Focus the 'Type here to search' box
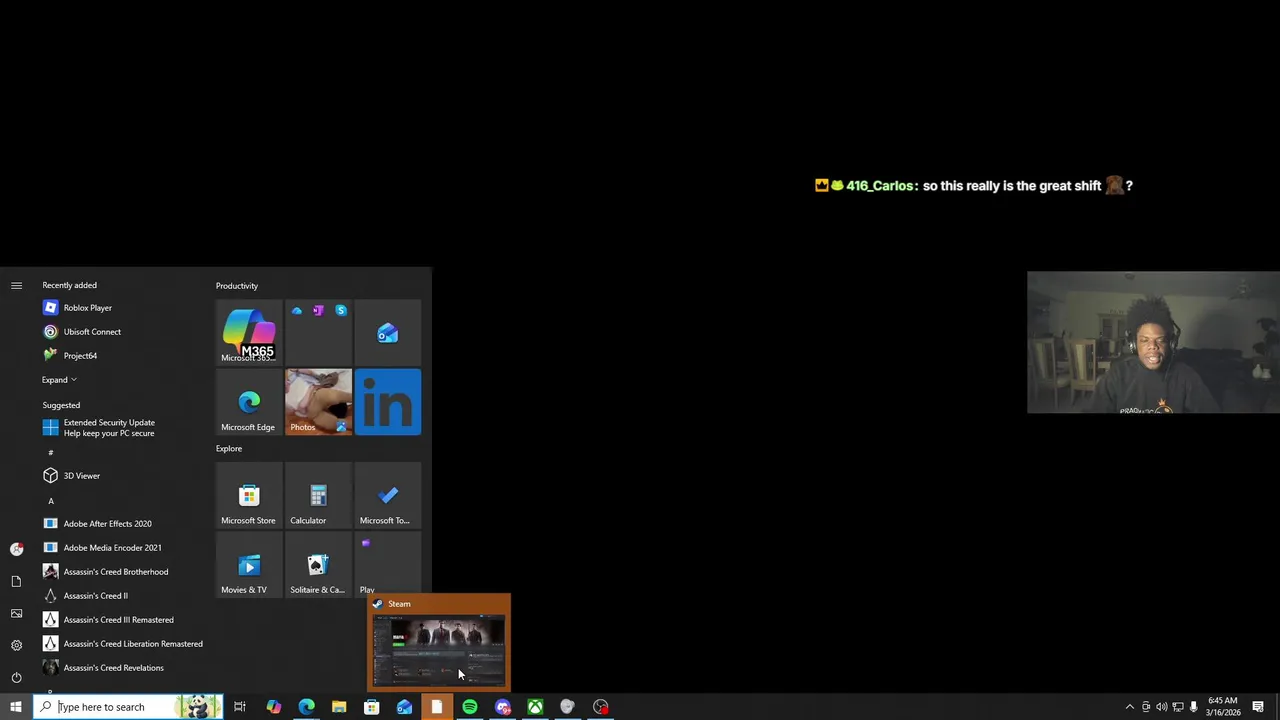 [127, 707]
